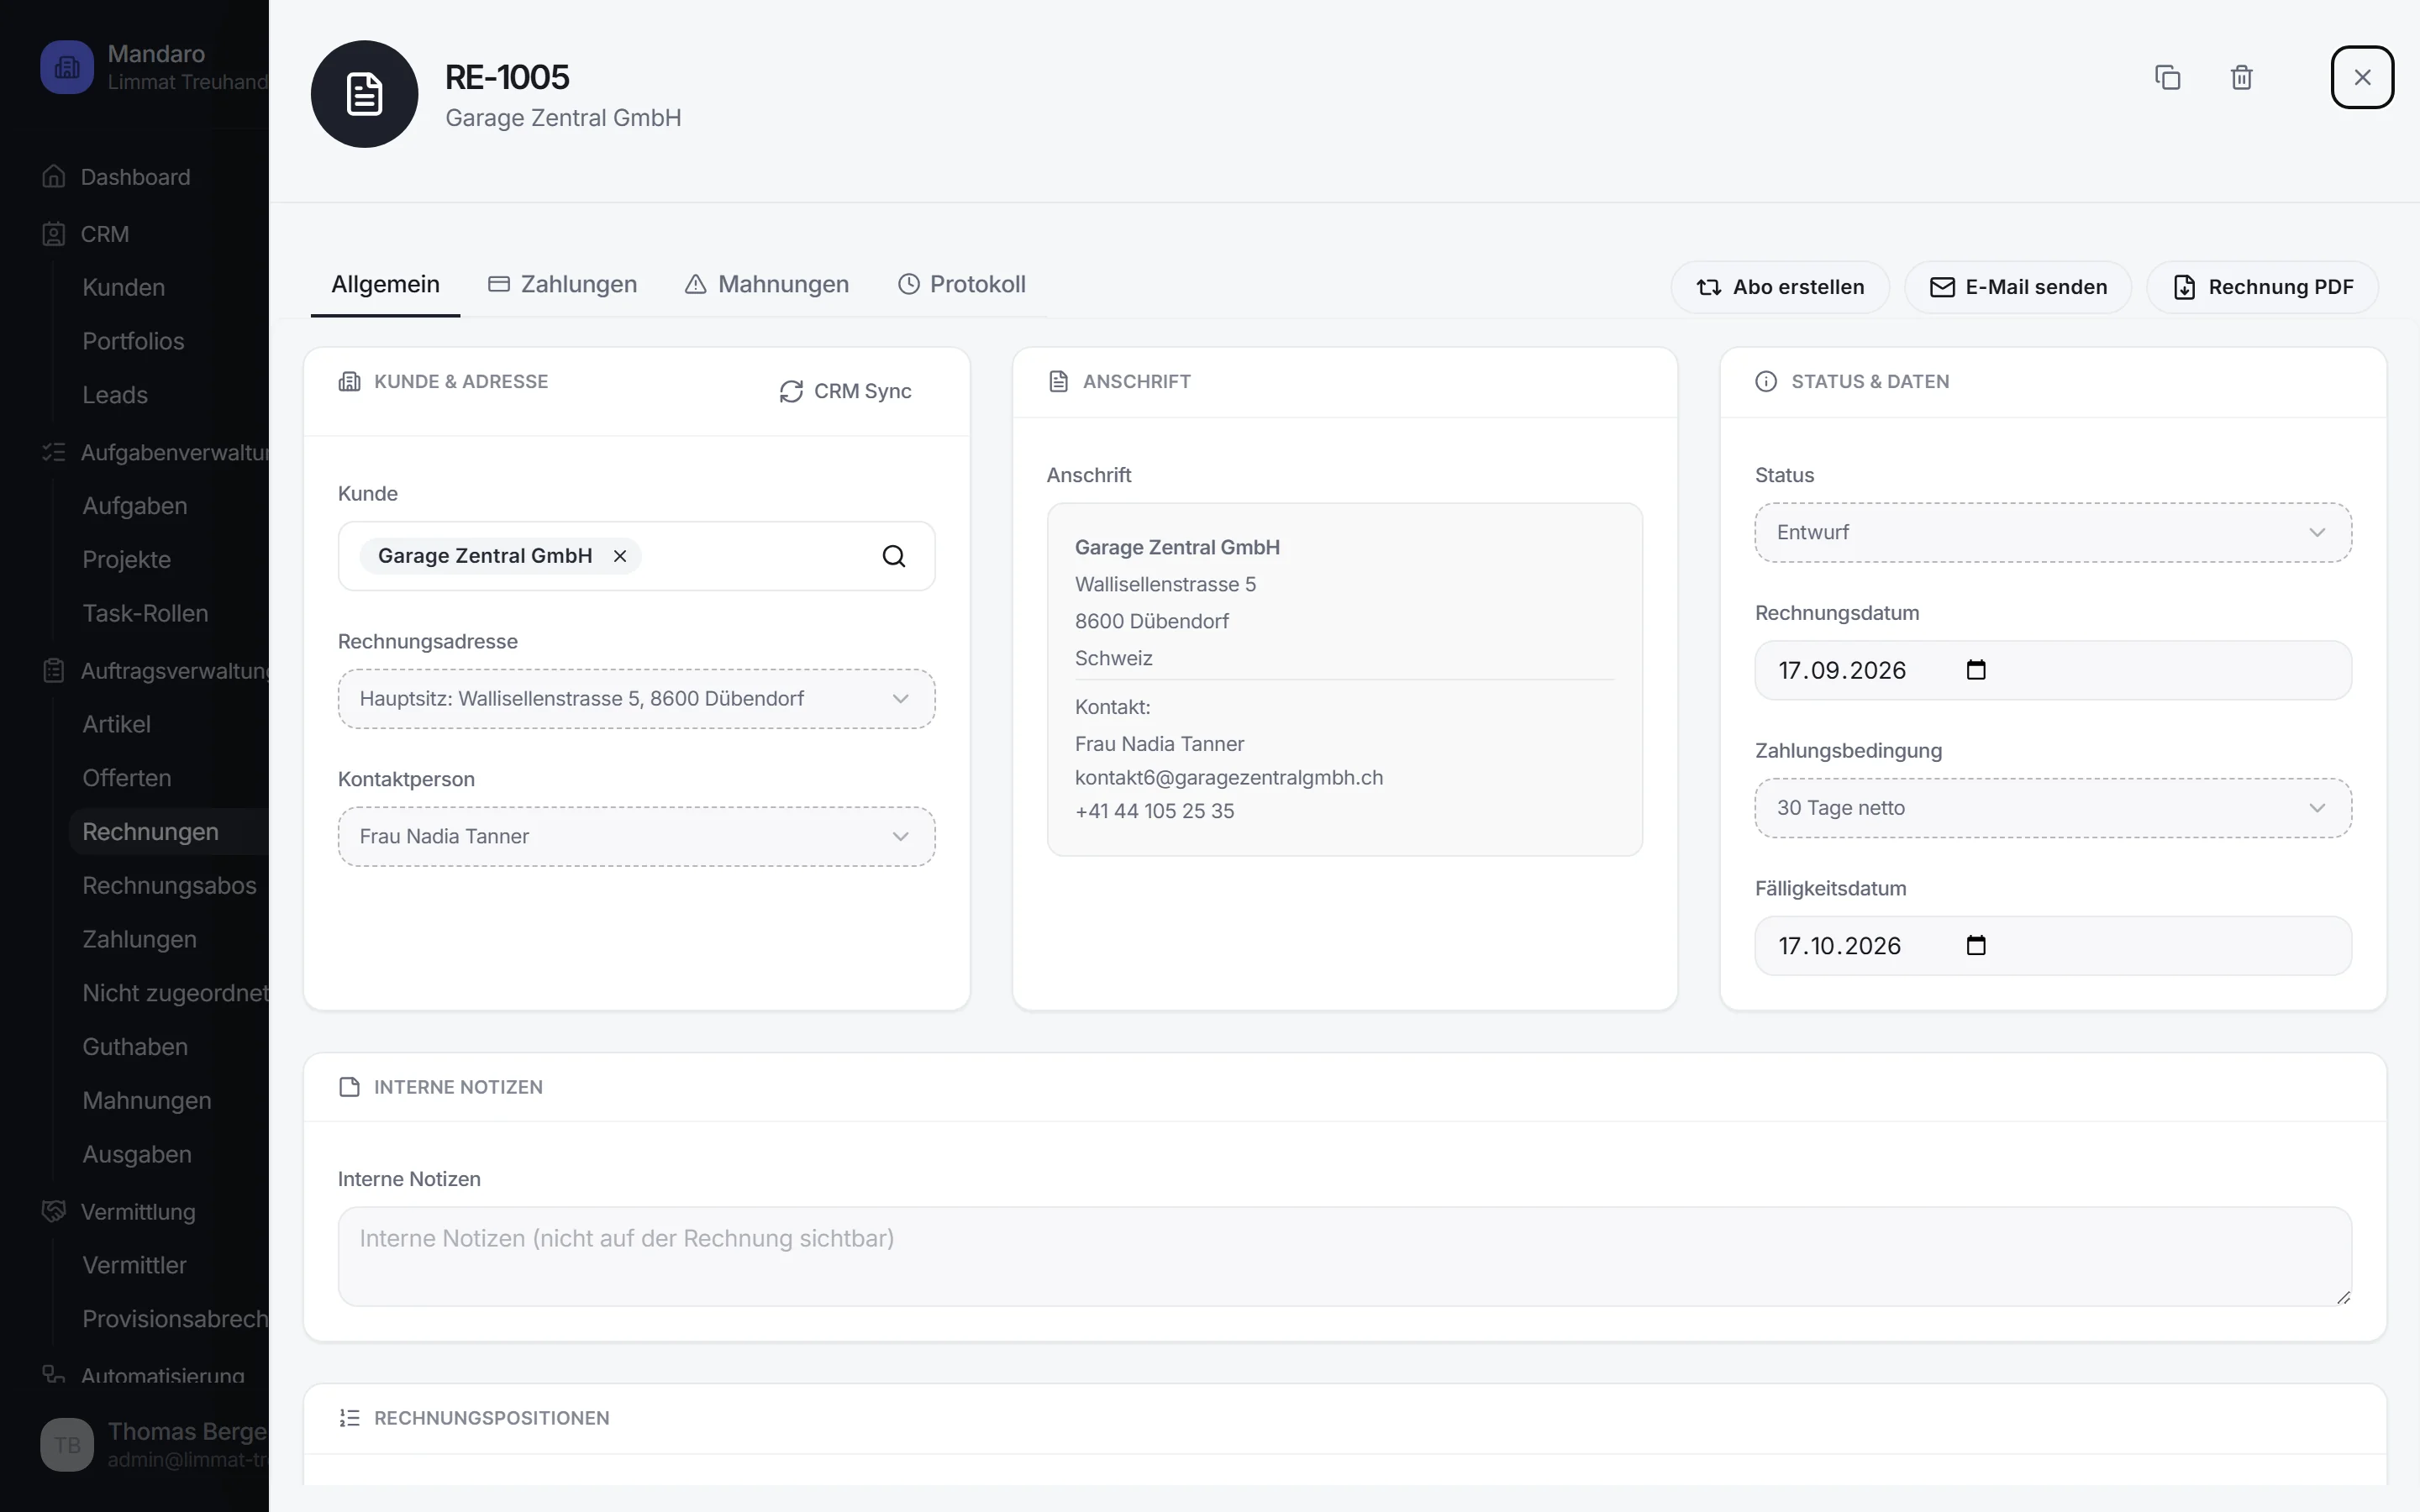
Task: Click the Aufgabenverwaltung checklist icon
Action: click(x=54, y=453)
